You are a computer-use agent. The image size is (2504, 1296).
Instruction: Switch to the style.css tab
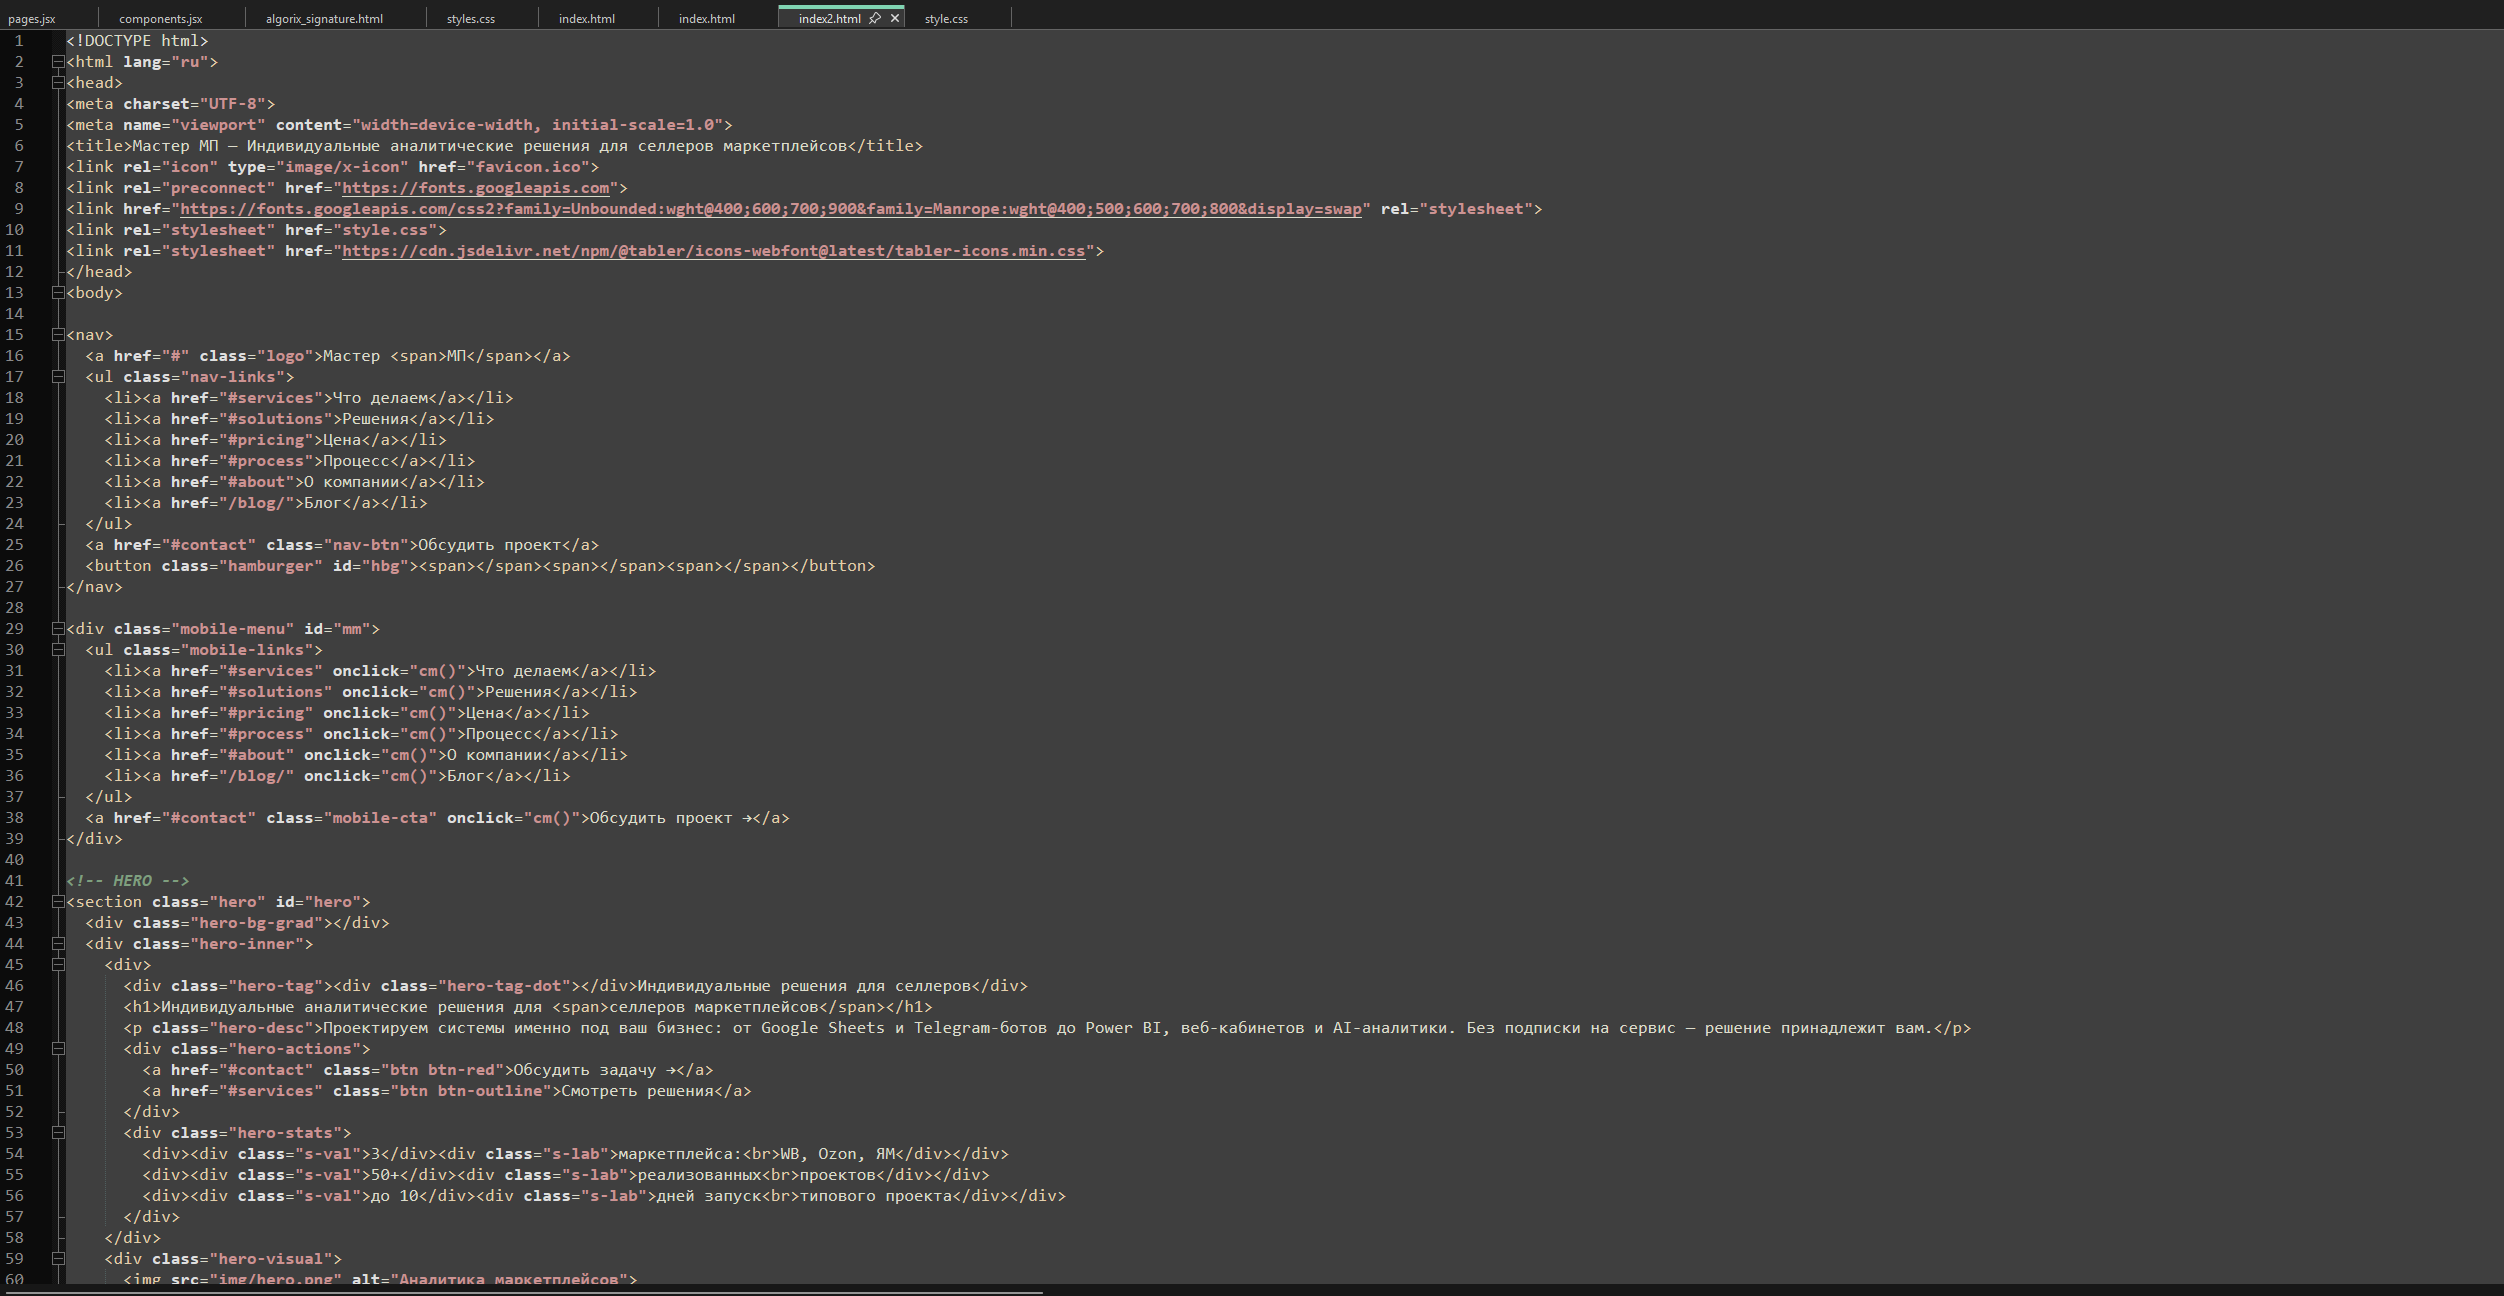946,19
